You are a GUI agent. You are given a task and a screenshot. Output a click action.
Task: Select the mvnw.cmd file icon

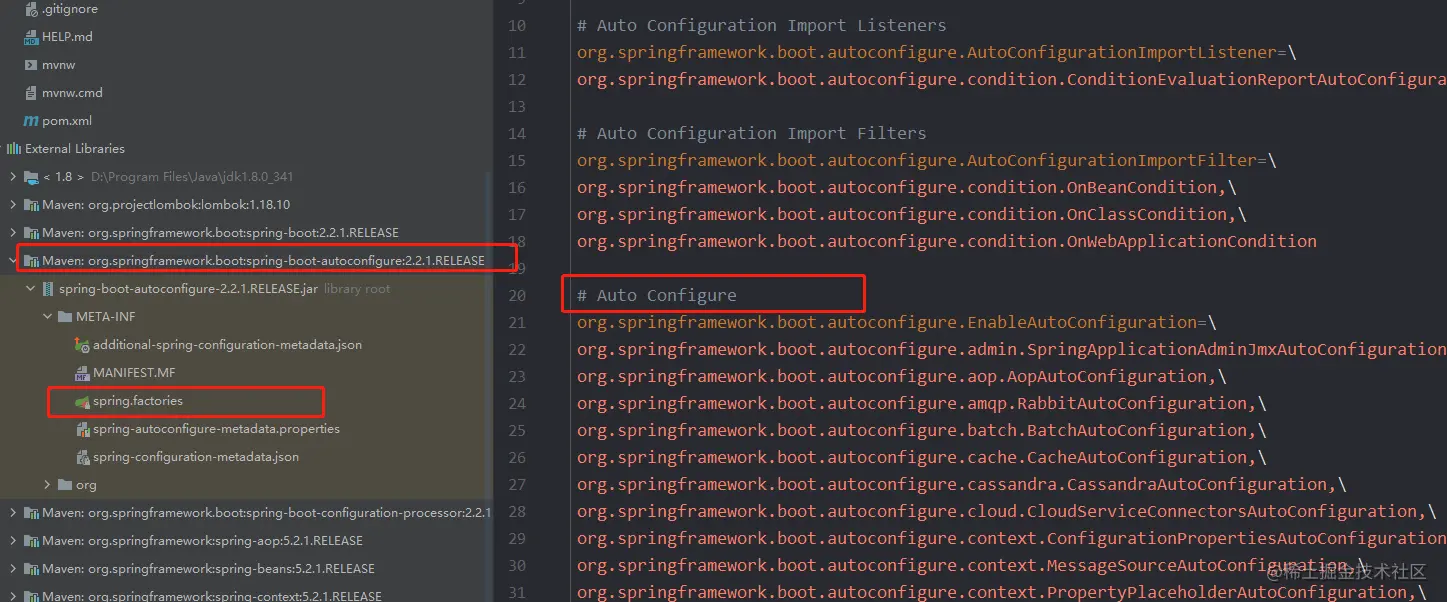point(31,93)
